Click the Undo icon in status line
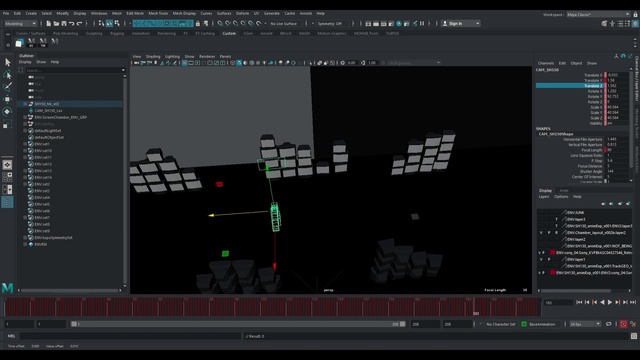The image size is (640, 360). pyautogui.click(x=72, y=24)
